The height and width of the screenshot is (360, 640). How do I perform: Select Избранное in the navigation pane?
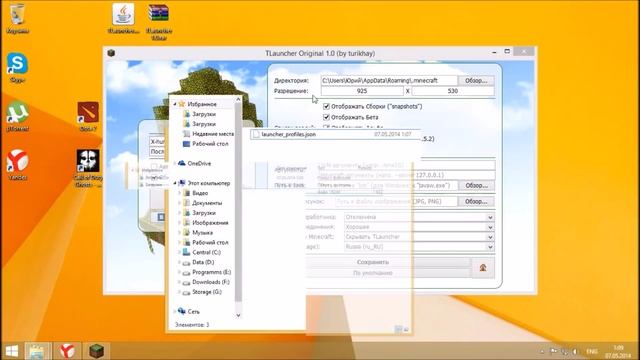pyautogui.click(x=202, y=104)
